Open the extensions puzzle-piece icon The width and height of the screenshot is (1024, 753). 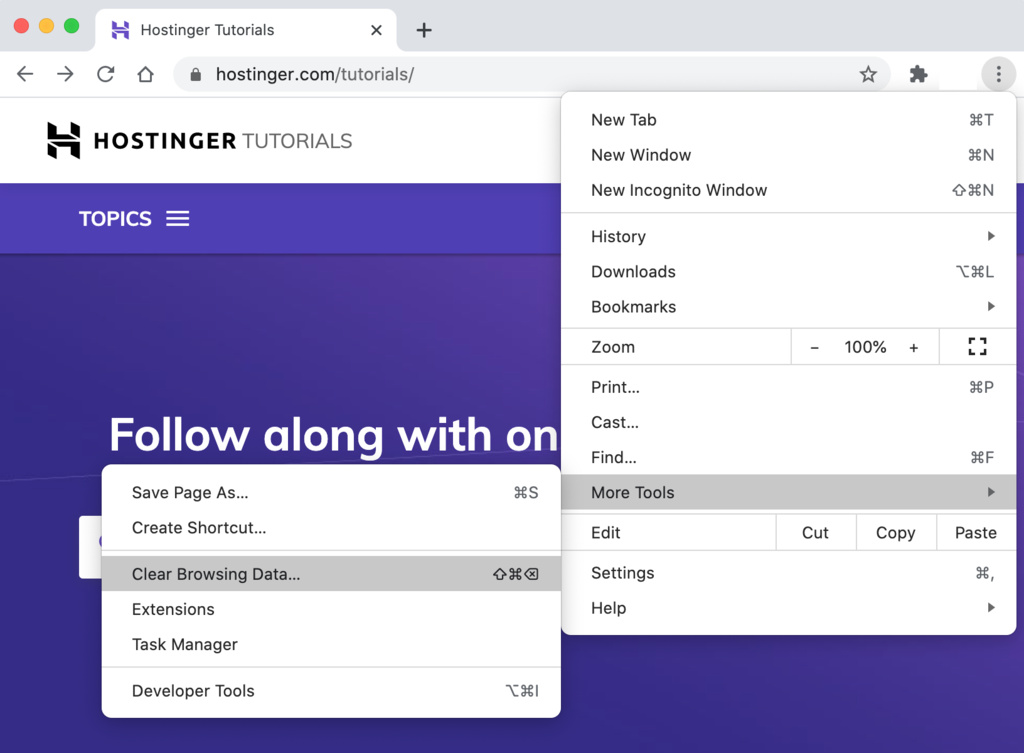(x=917, y=73)
